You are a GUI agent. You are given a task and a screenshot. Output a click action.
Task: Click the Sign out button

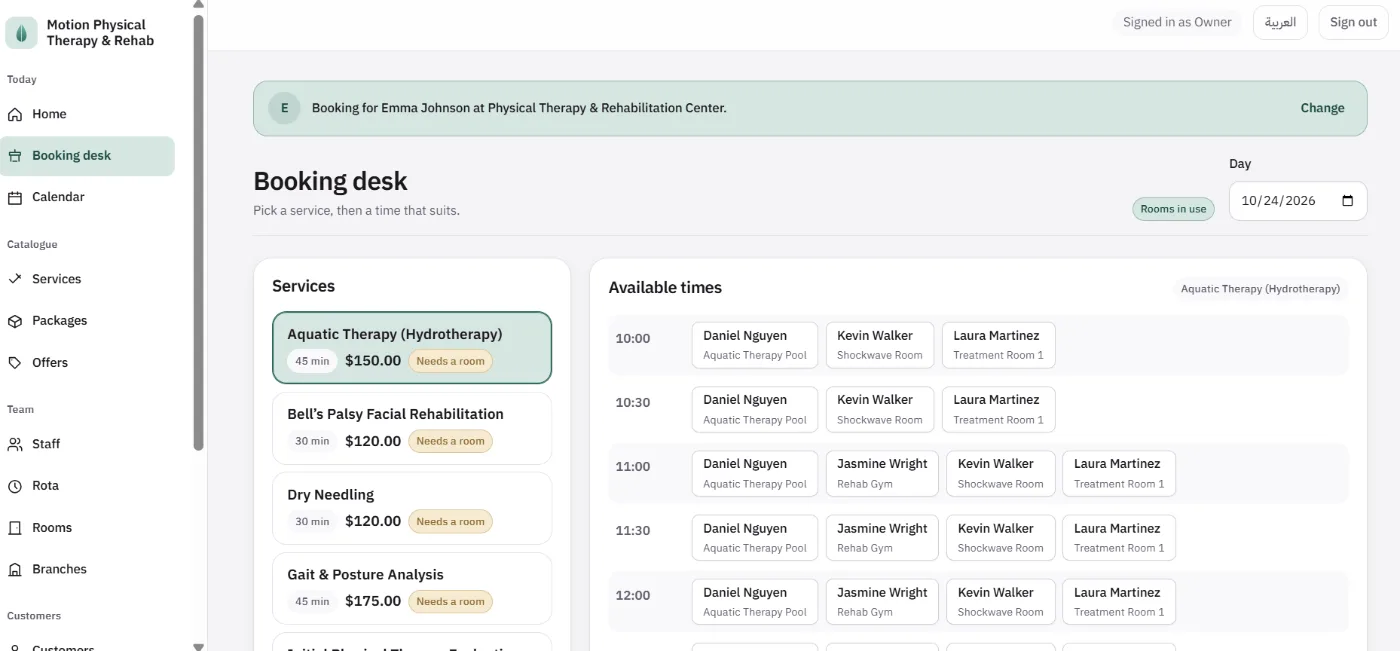1353,22
